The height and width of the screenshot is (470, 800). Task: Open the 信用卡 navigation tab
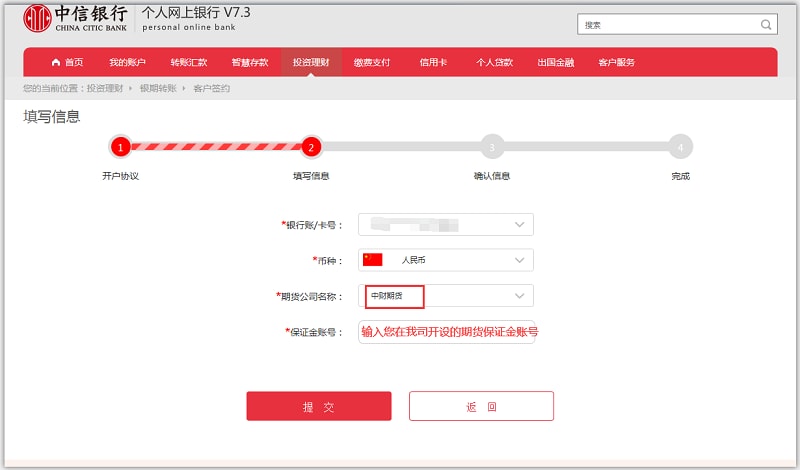pos(433,63)
